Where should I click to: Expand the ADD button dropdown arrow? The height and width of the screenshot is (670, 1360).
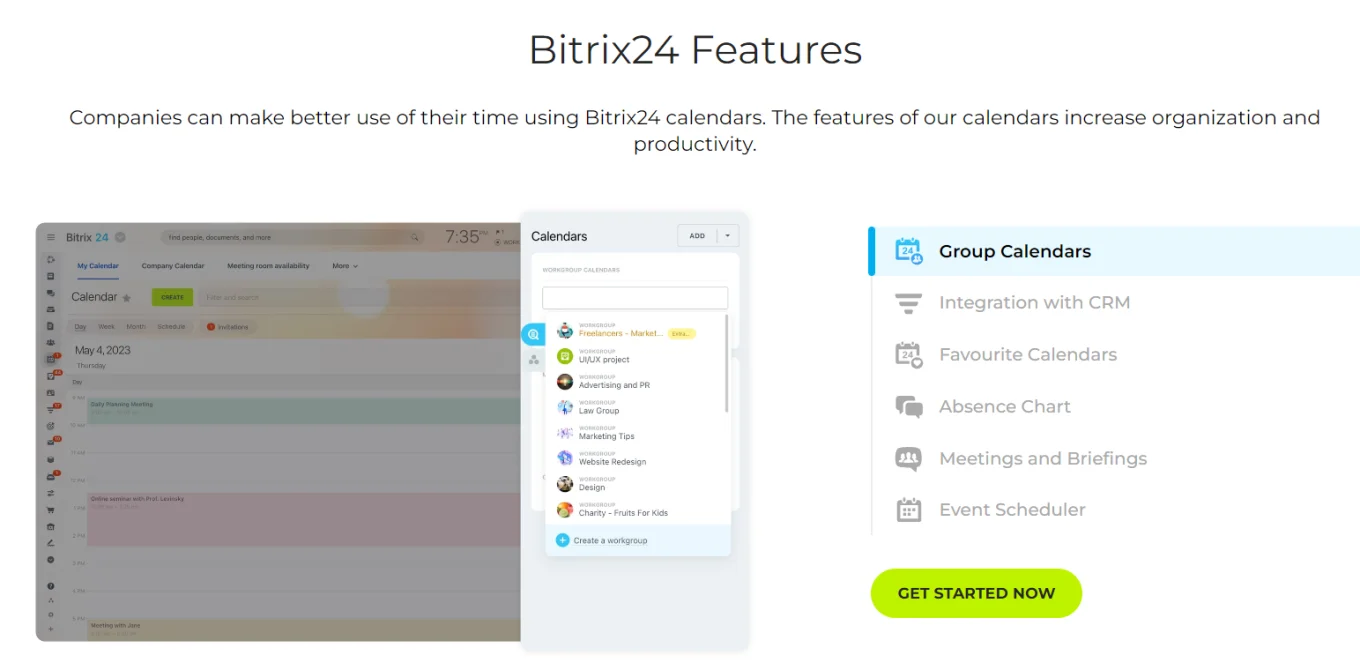click(x=727, y=235)
